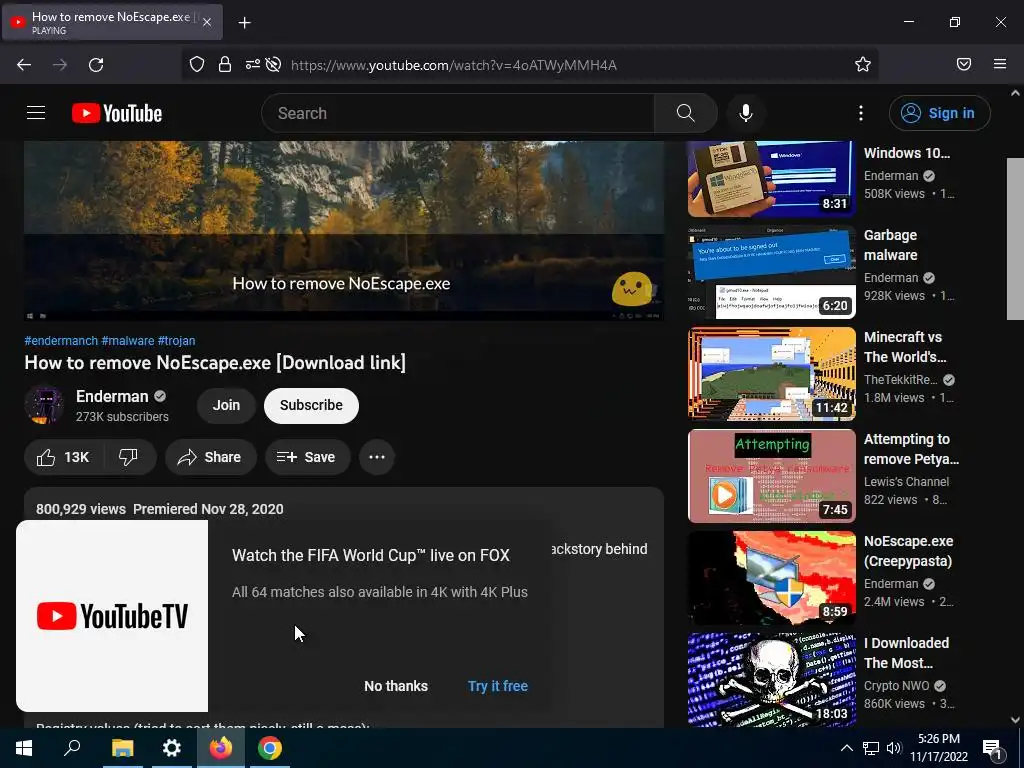Open the Windows Start menu
The width and height of the screenshot is (1024, 768).
tap(24, 748)
